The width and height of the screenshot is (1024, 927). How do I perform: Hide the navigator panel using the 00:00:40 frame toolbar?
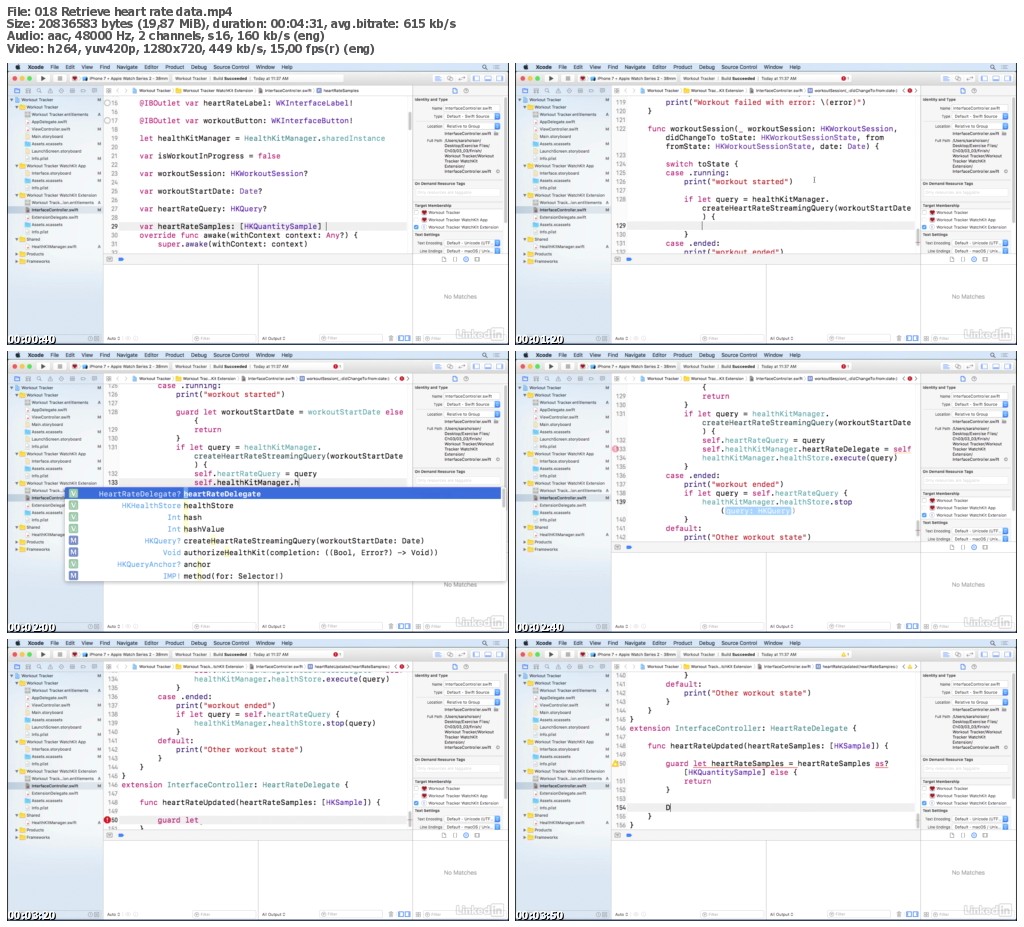click(x=476, y=78)
